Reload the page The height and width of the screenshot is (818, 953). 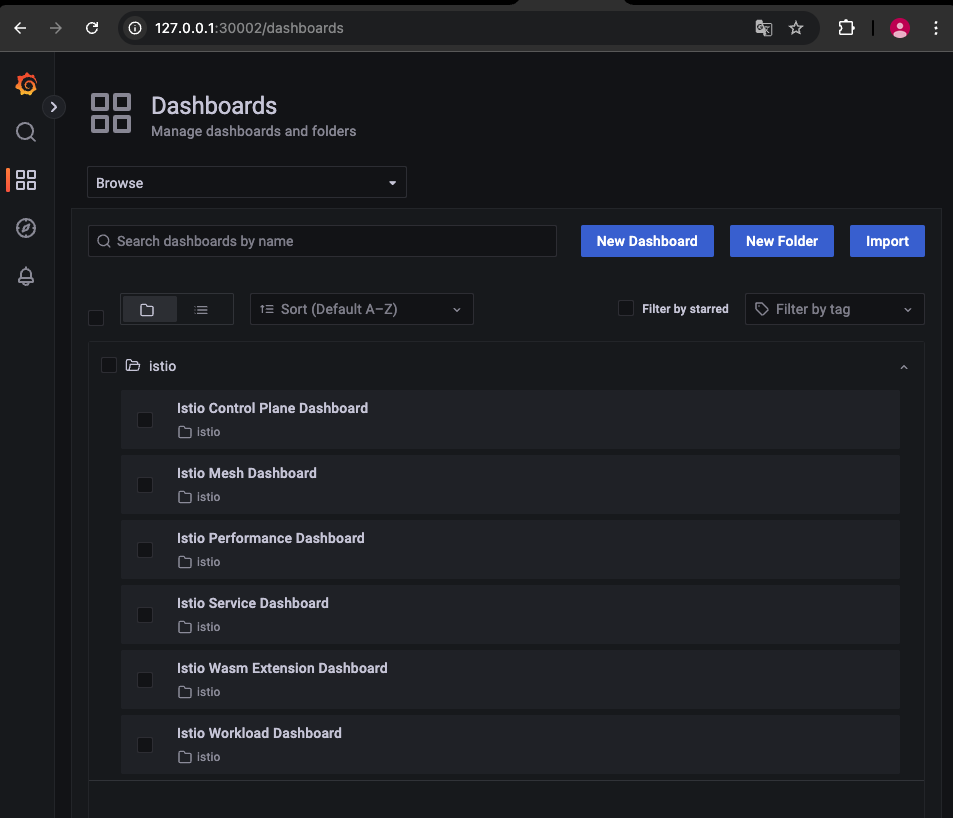(x=92, y=28)
